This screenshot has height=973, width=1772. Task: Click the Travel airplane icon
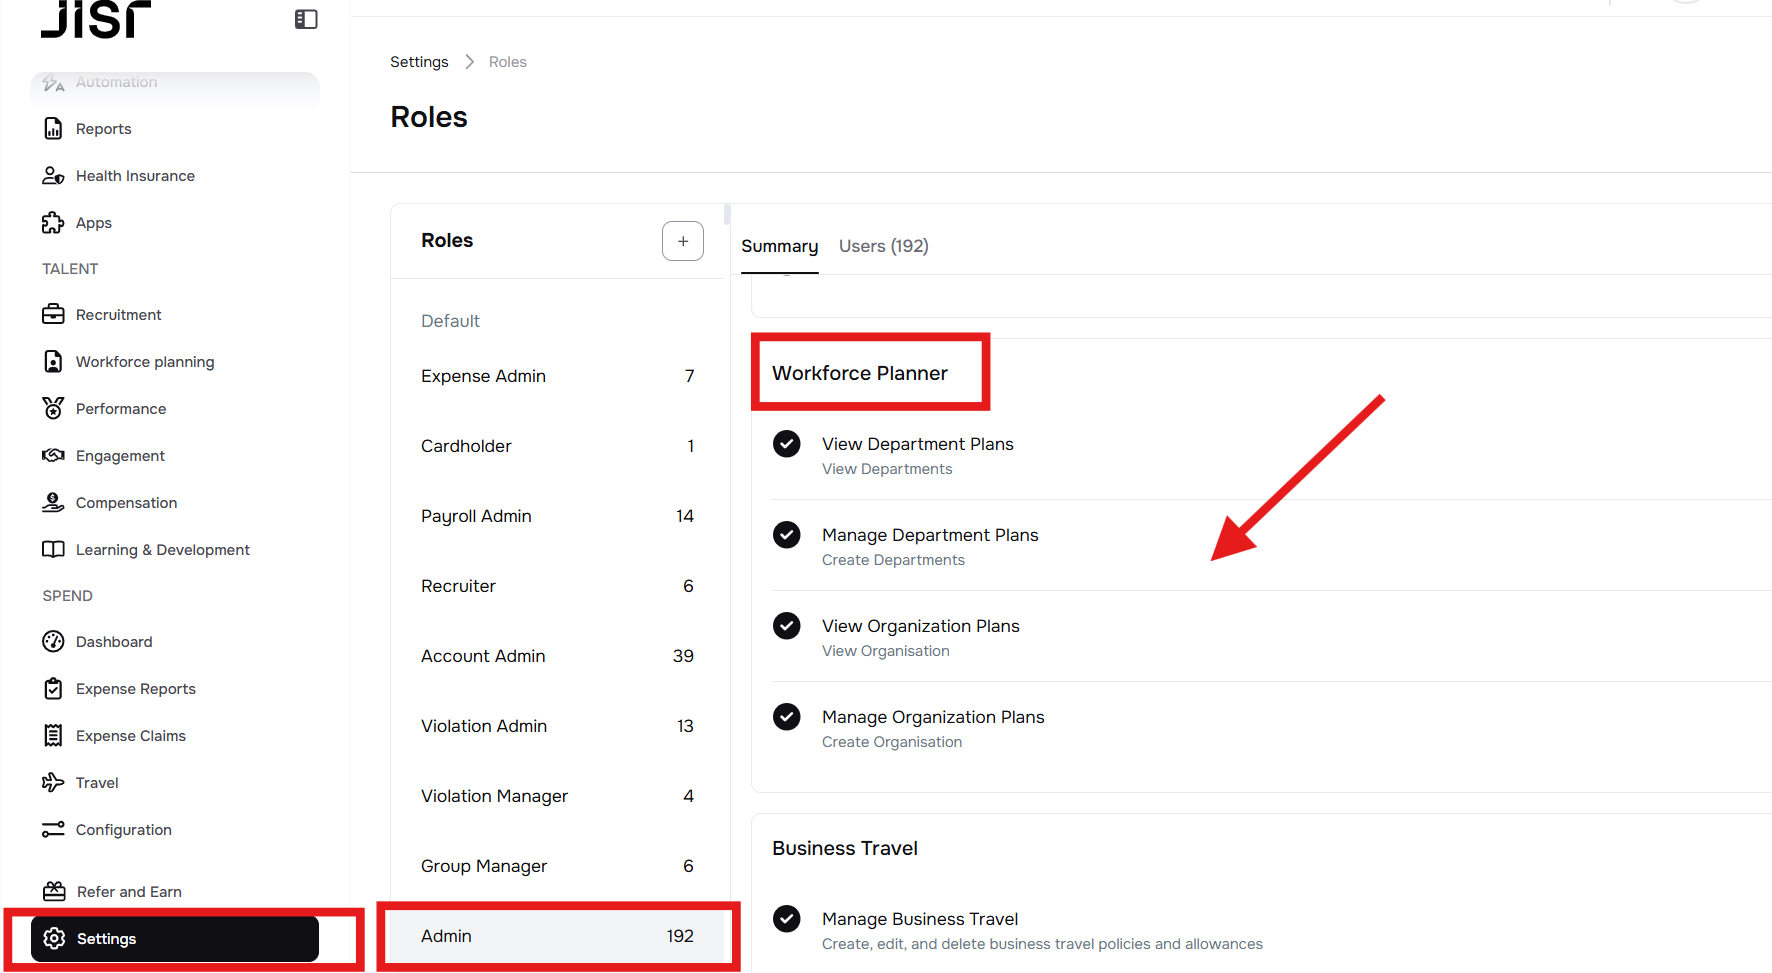coord(53,783)
